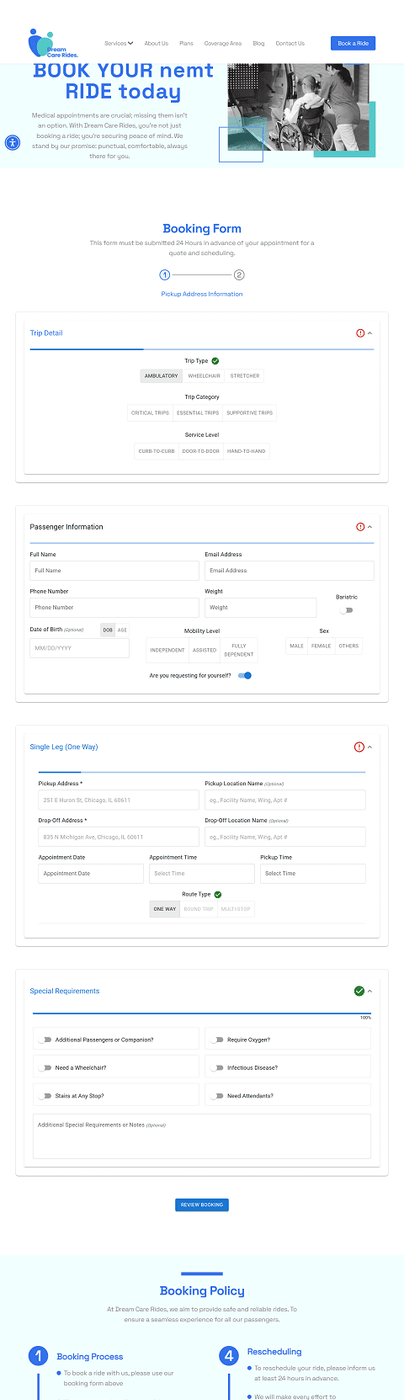Choose Female sex option
The height and width of the screenshot is (1400, 404).
(x=321, y=646)
